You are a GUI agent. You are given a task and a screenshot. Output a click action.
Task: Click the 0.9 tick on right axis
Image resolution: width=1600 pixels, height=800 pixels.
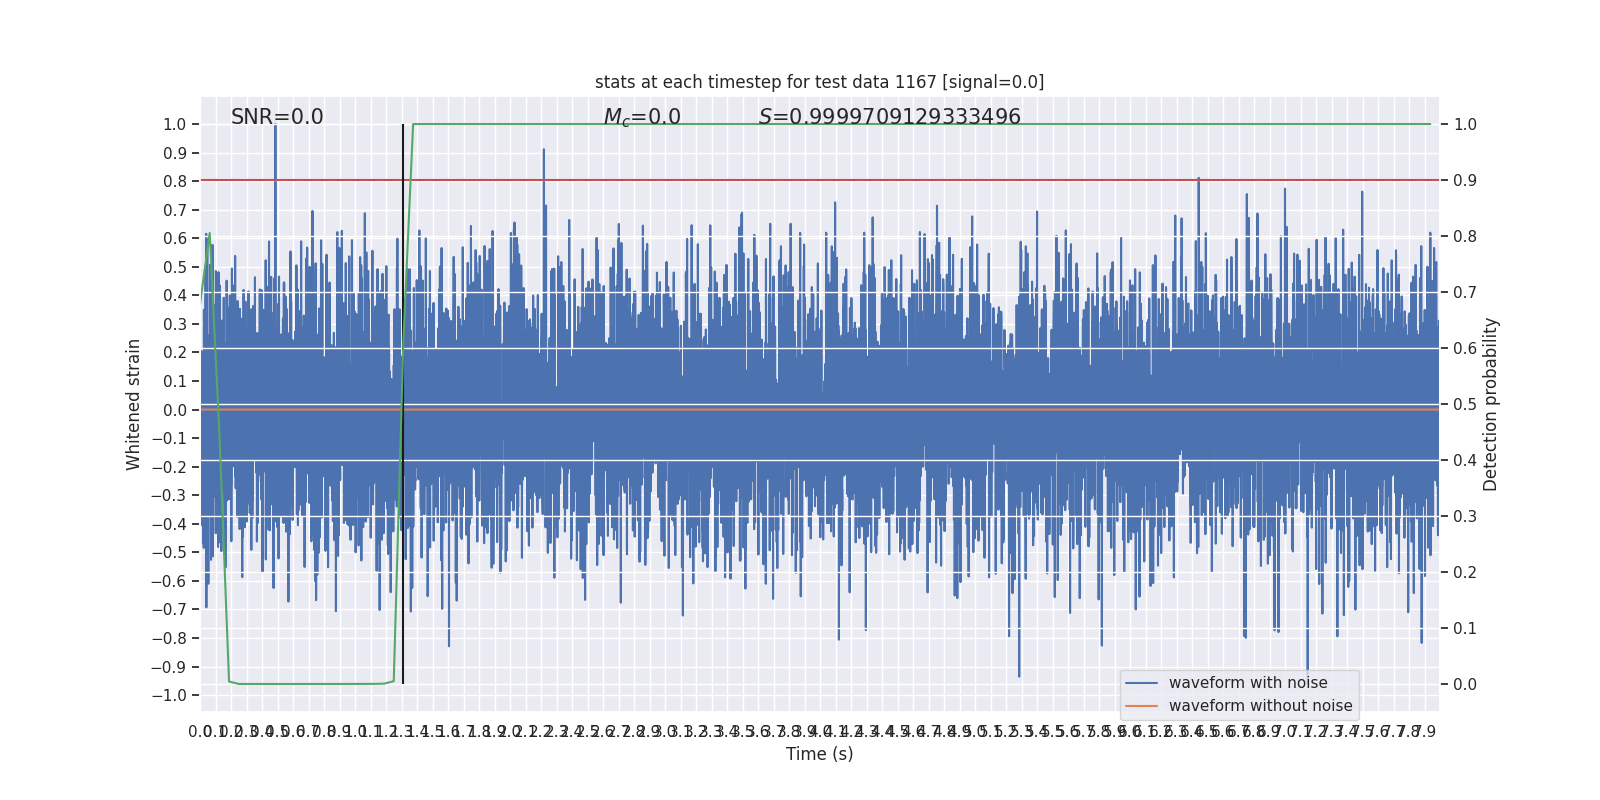[1465, 180]
